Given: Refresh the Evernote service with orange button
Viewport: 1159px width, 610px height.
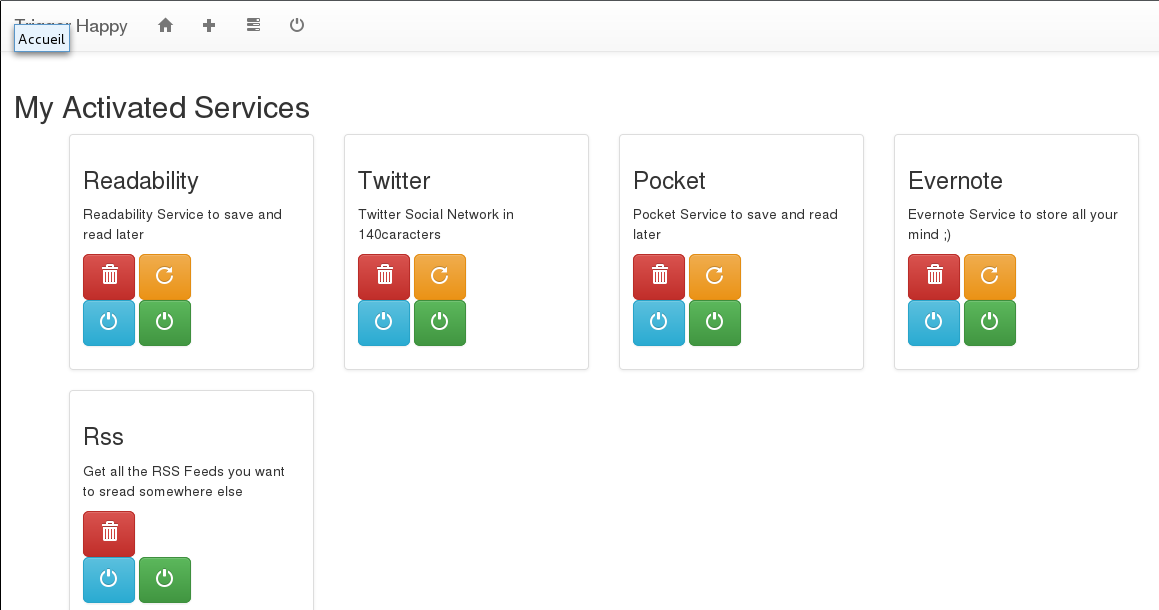Looking at the screenshot, I should pyautogui.click(x=990, y=277).
